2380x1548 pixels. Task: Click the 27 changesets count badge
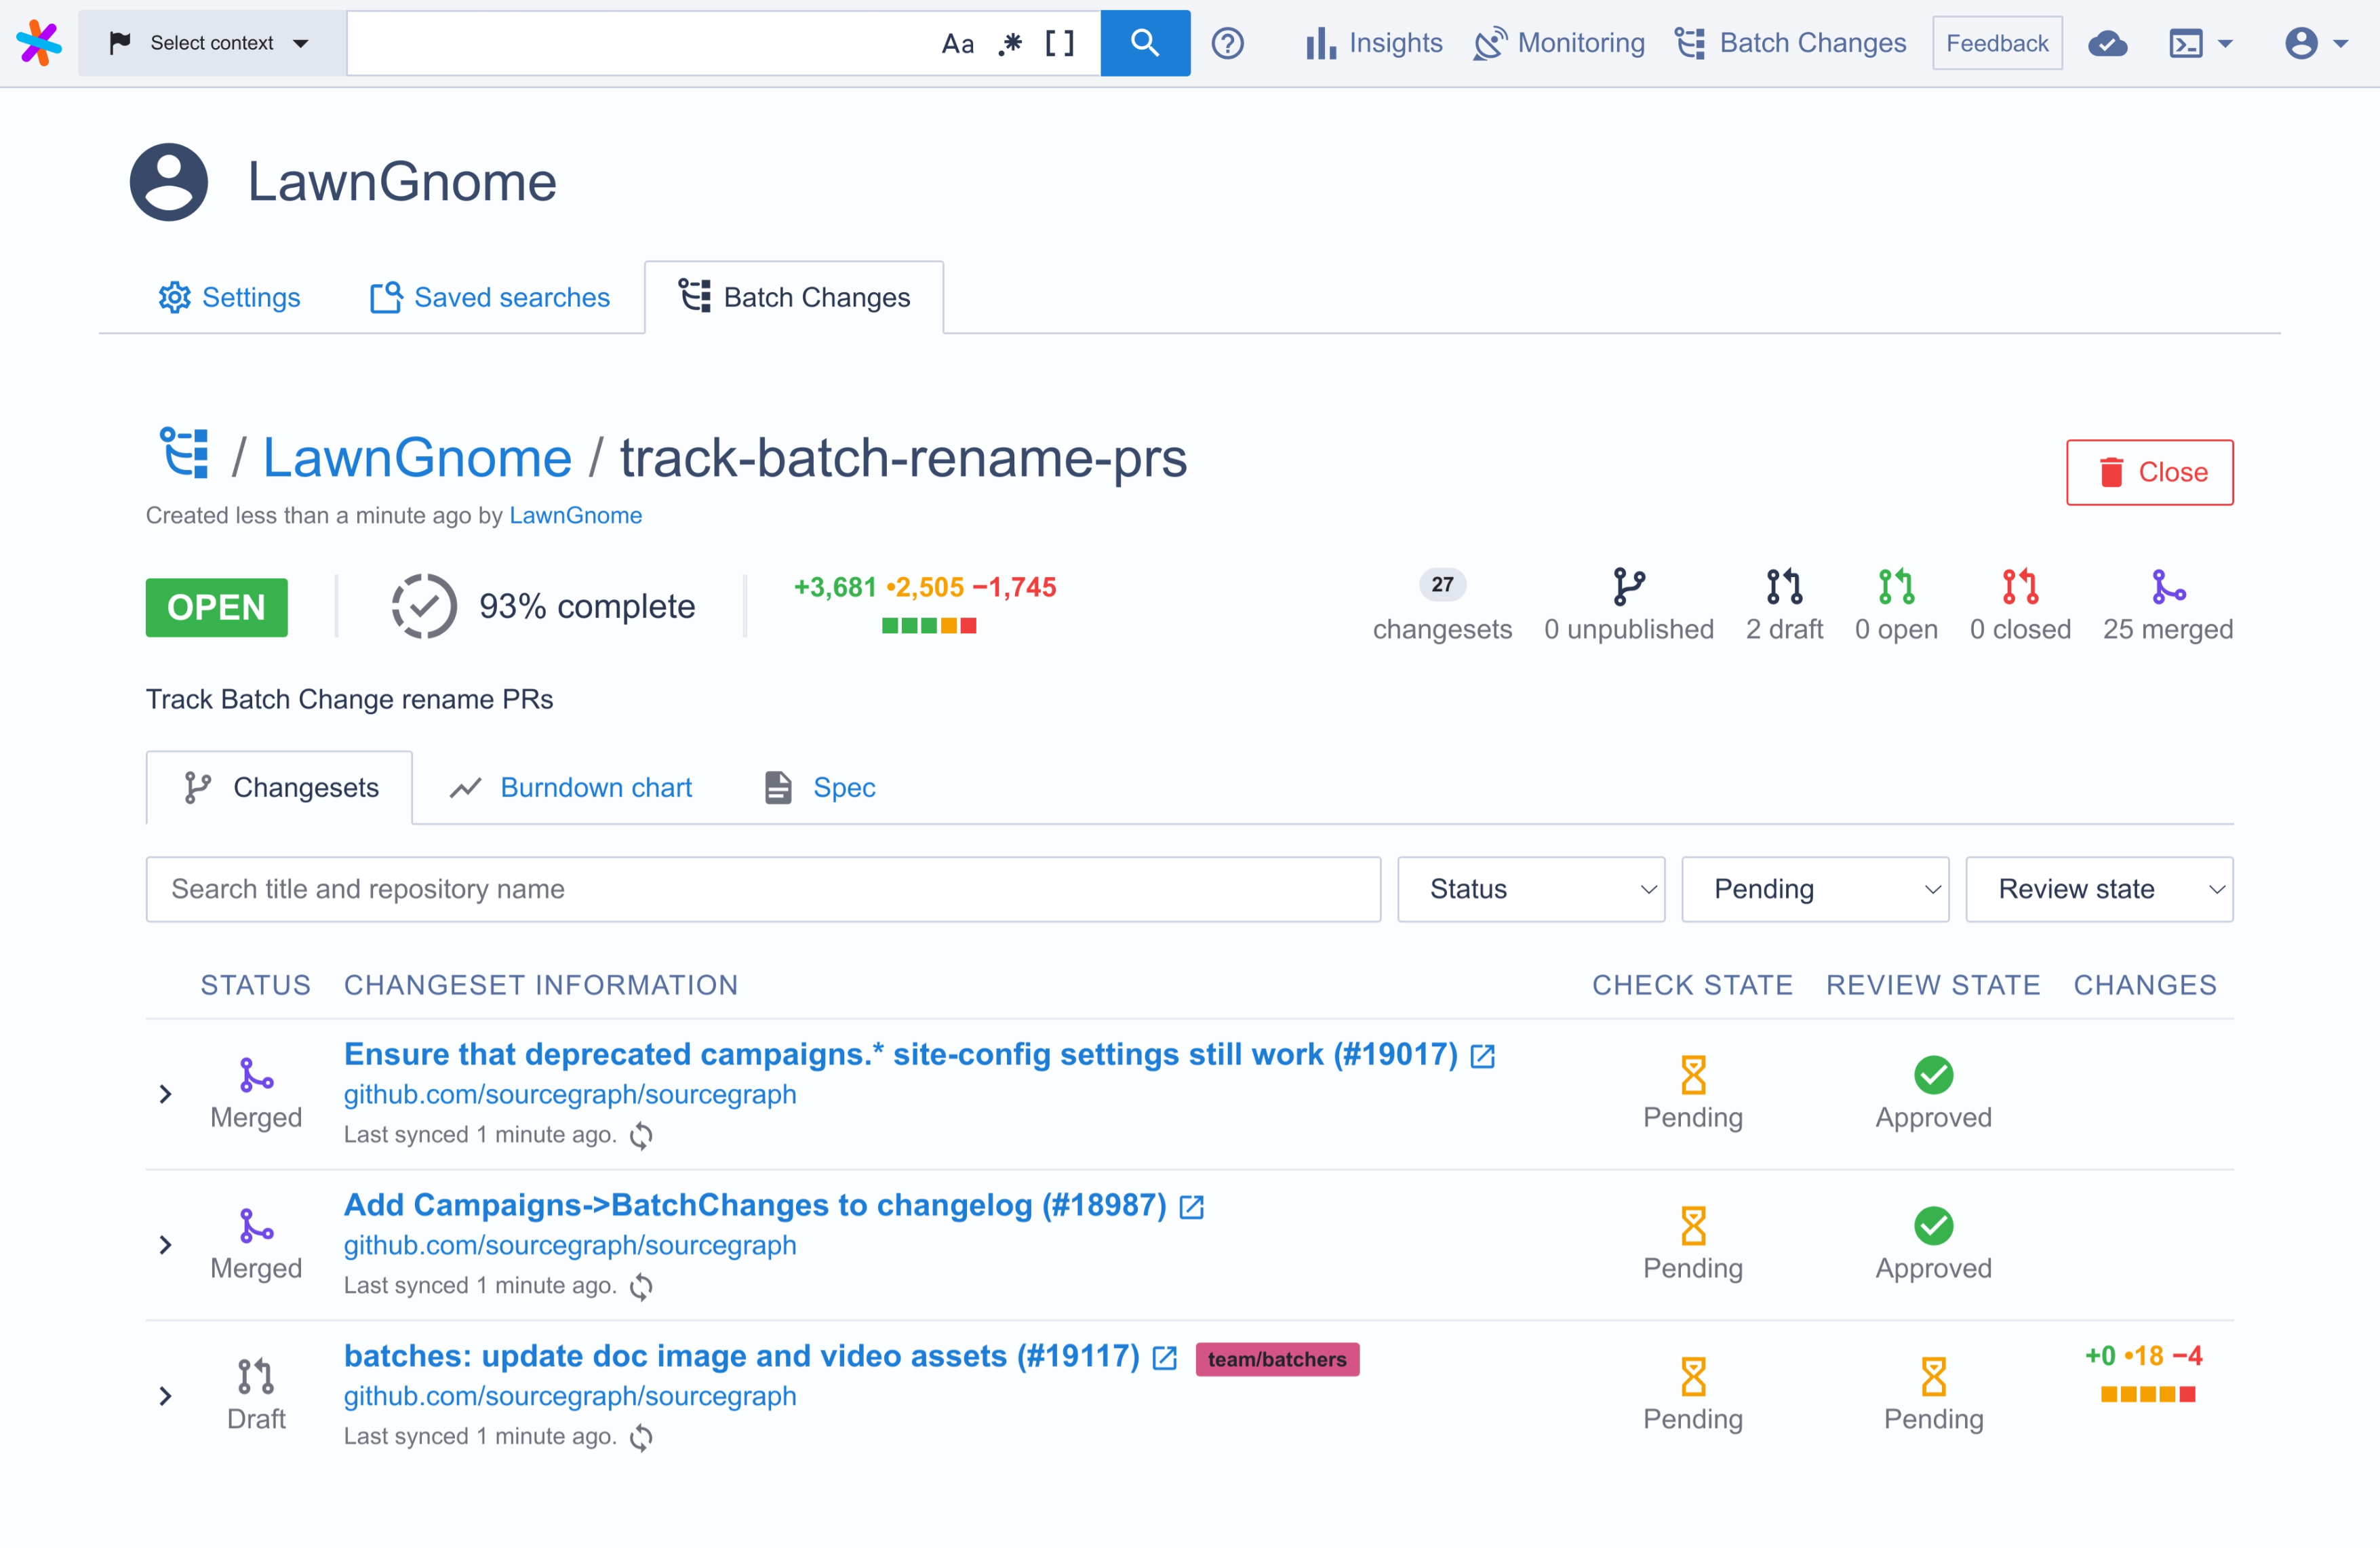point(1442,585)
